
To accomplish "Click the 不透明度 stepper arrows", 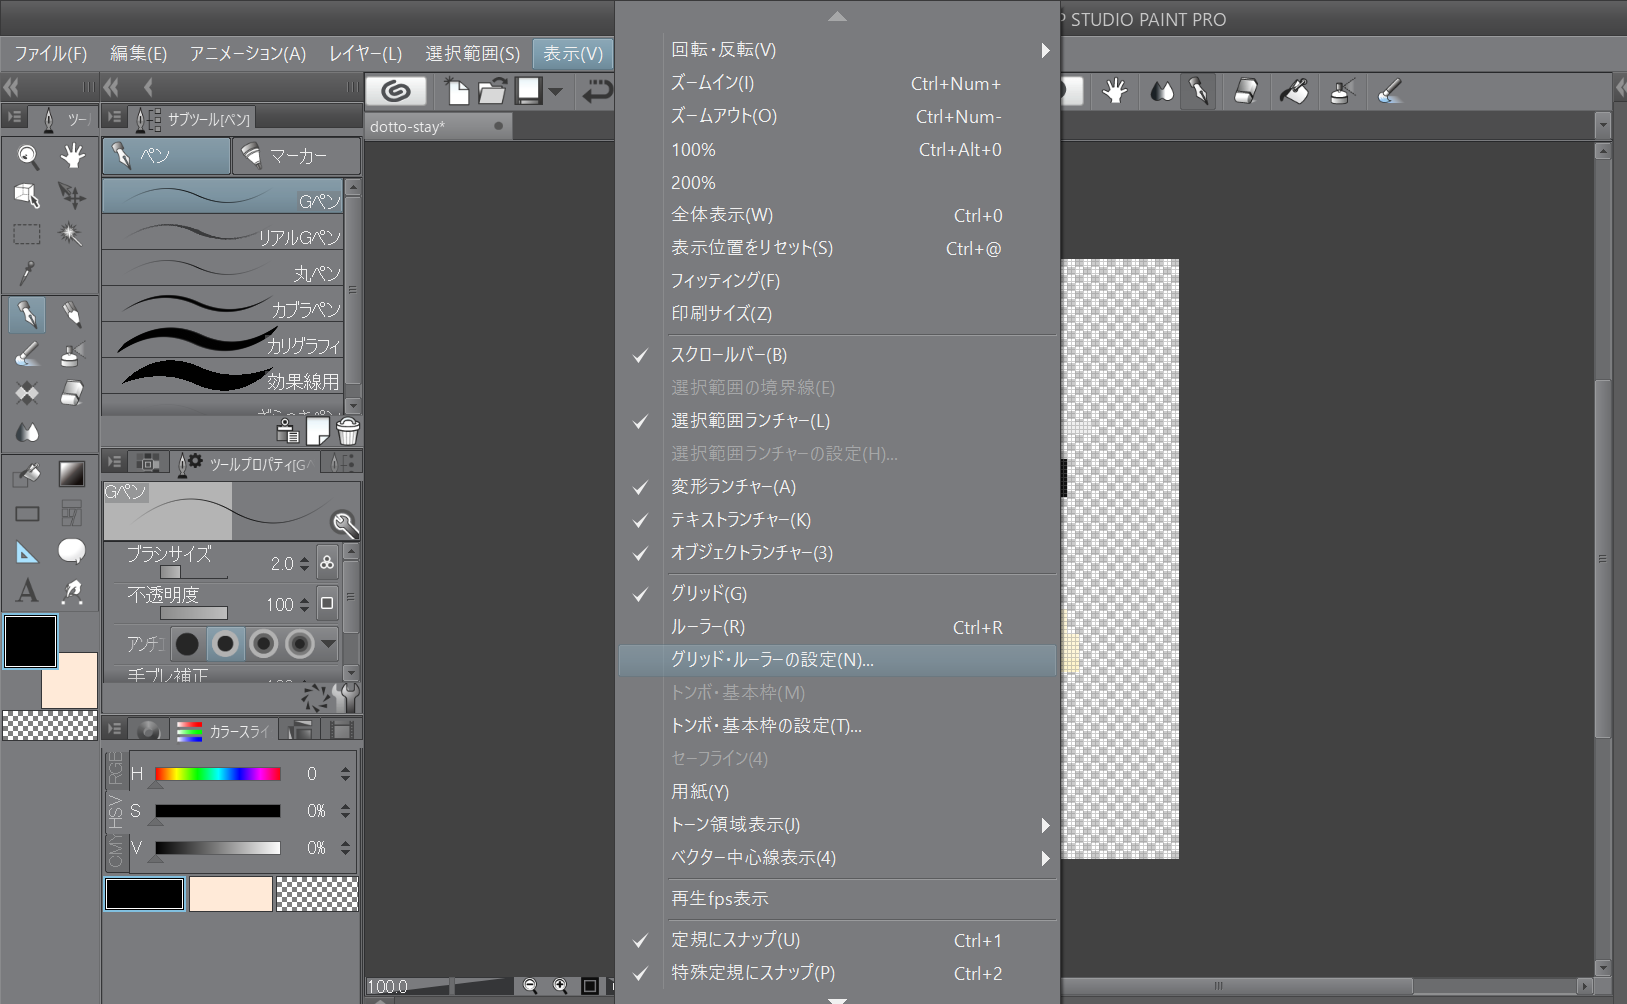I will tap(304, 605).
